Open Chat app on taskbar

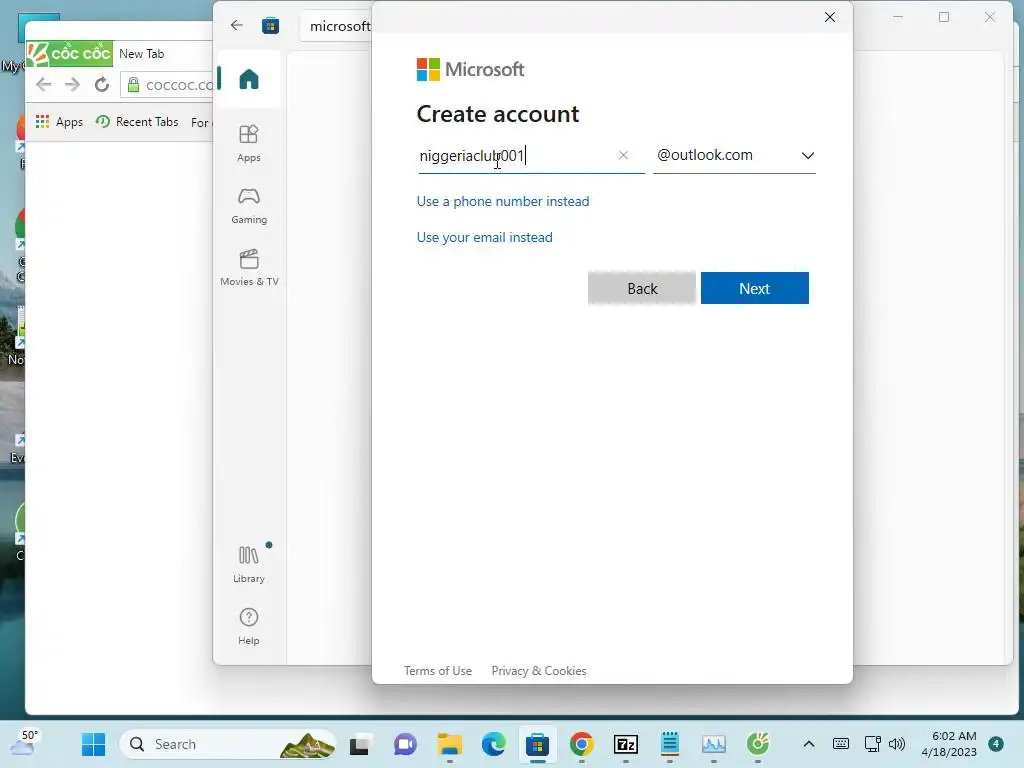pos(405,744)
